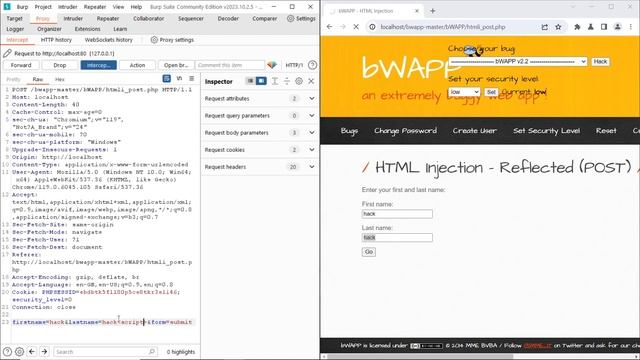
Task: Click the First name input field
Action: coord(397,214)
